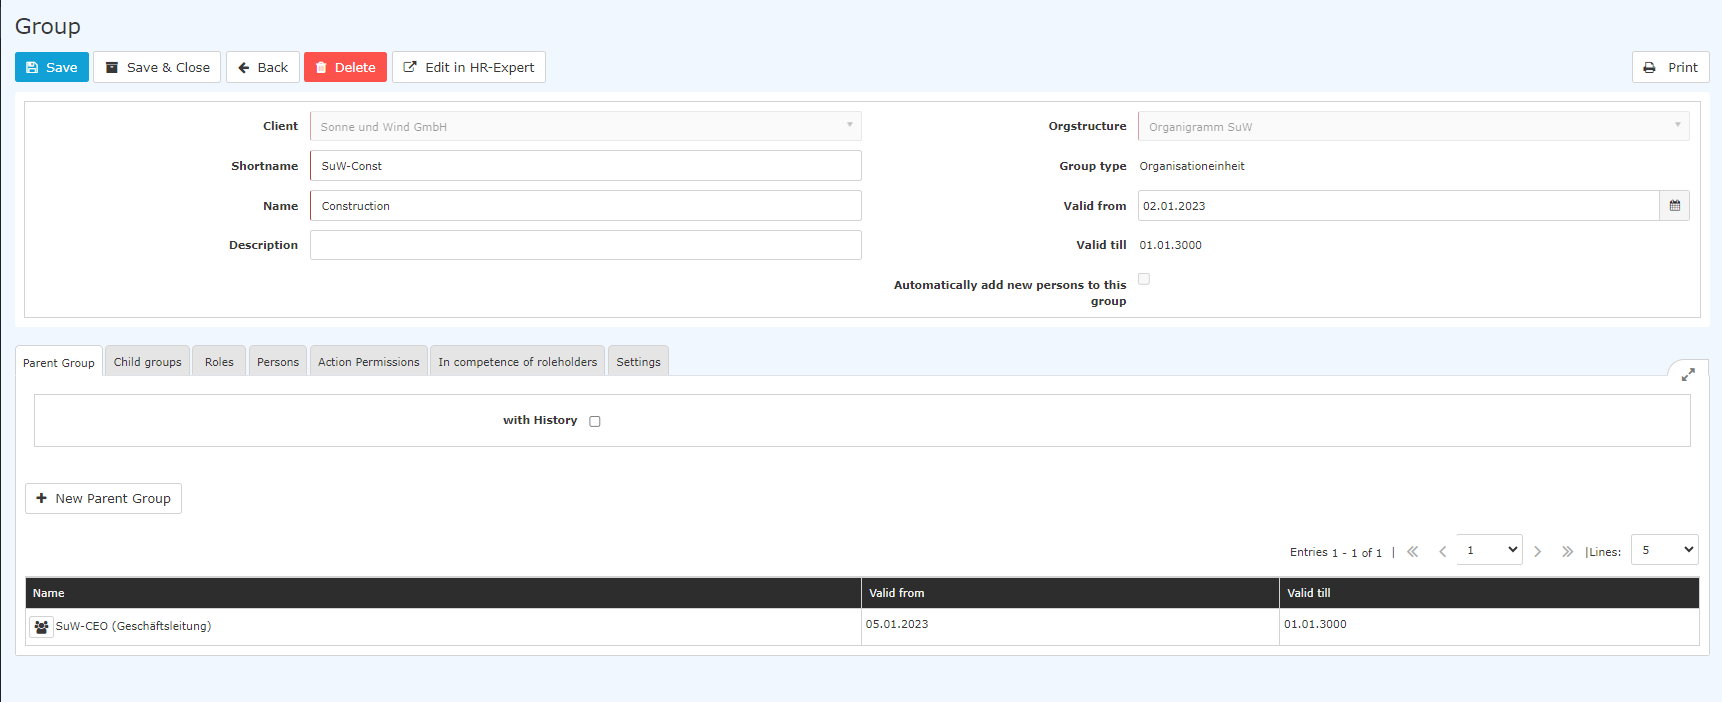Screen dimensions: 1722x702
Task: Enable the with History checkbox
Action: tap(595, 421)
